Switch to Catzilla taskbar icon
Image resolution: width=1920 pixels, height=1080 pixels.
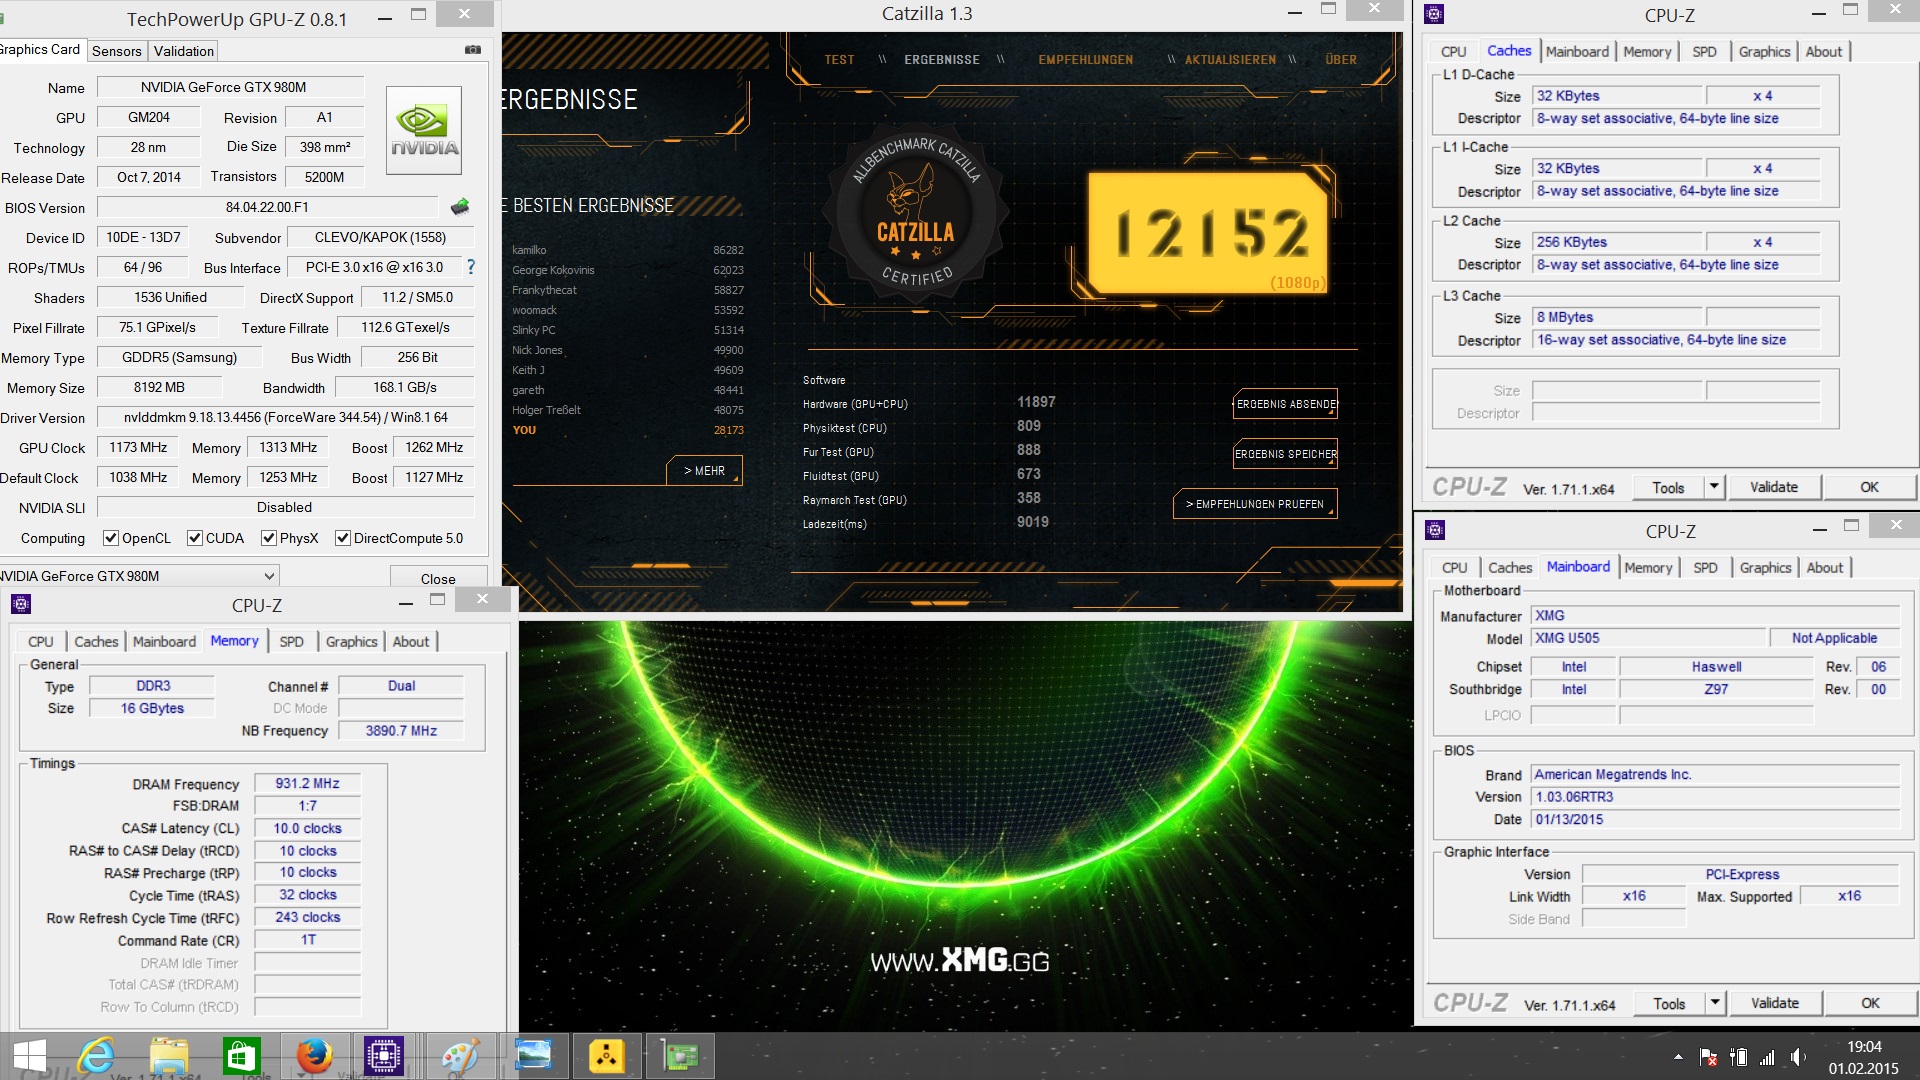607,1056
